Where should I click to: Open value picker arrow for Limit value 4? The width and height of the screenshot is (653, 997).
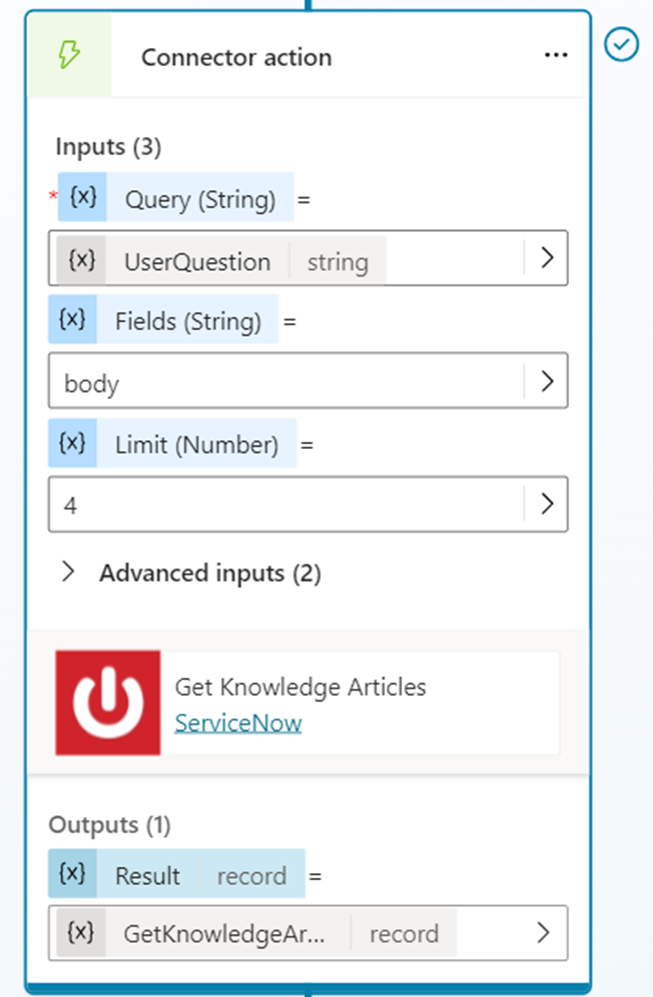coord(546,504)
